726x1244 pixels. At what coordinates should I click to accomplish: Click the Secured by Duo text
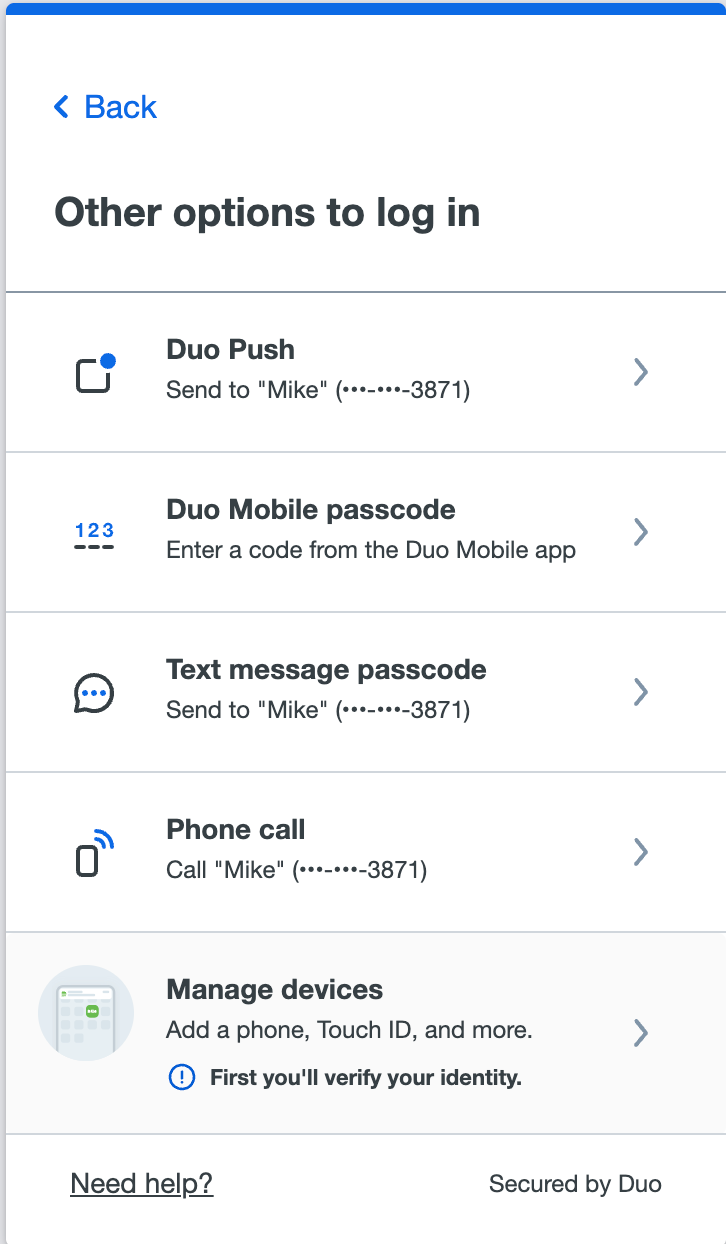coord(575,1184)
